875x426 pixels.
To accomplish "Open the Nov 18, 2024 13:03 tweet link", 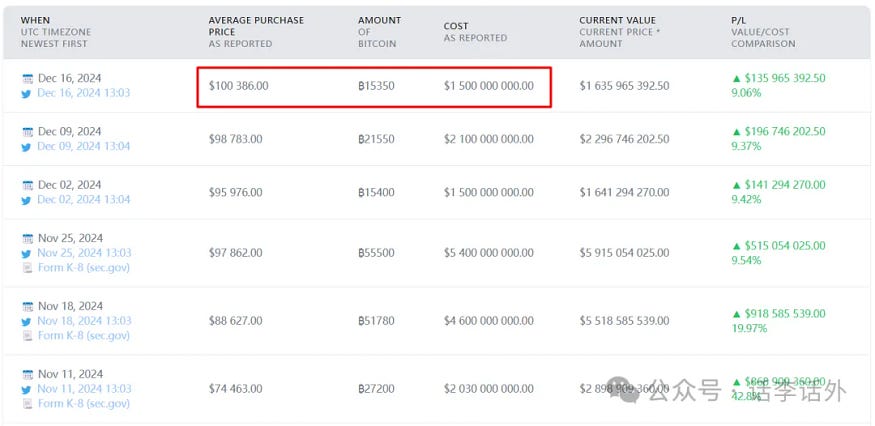I will pos(84,321).
